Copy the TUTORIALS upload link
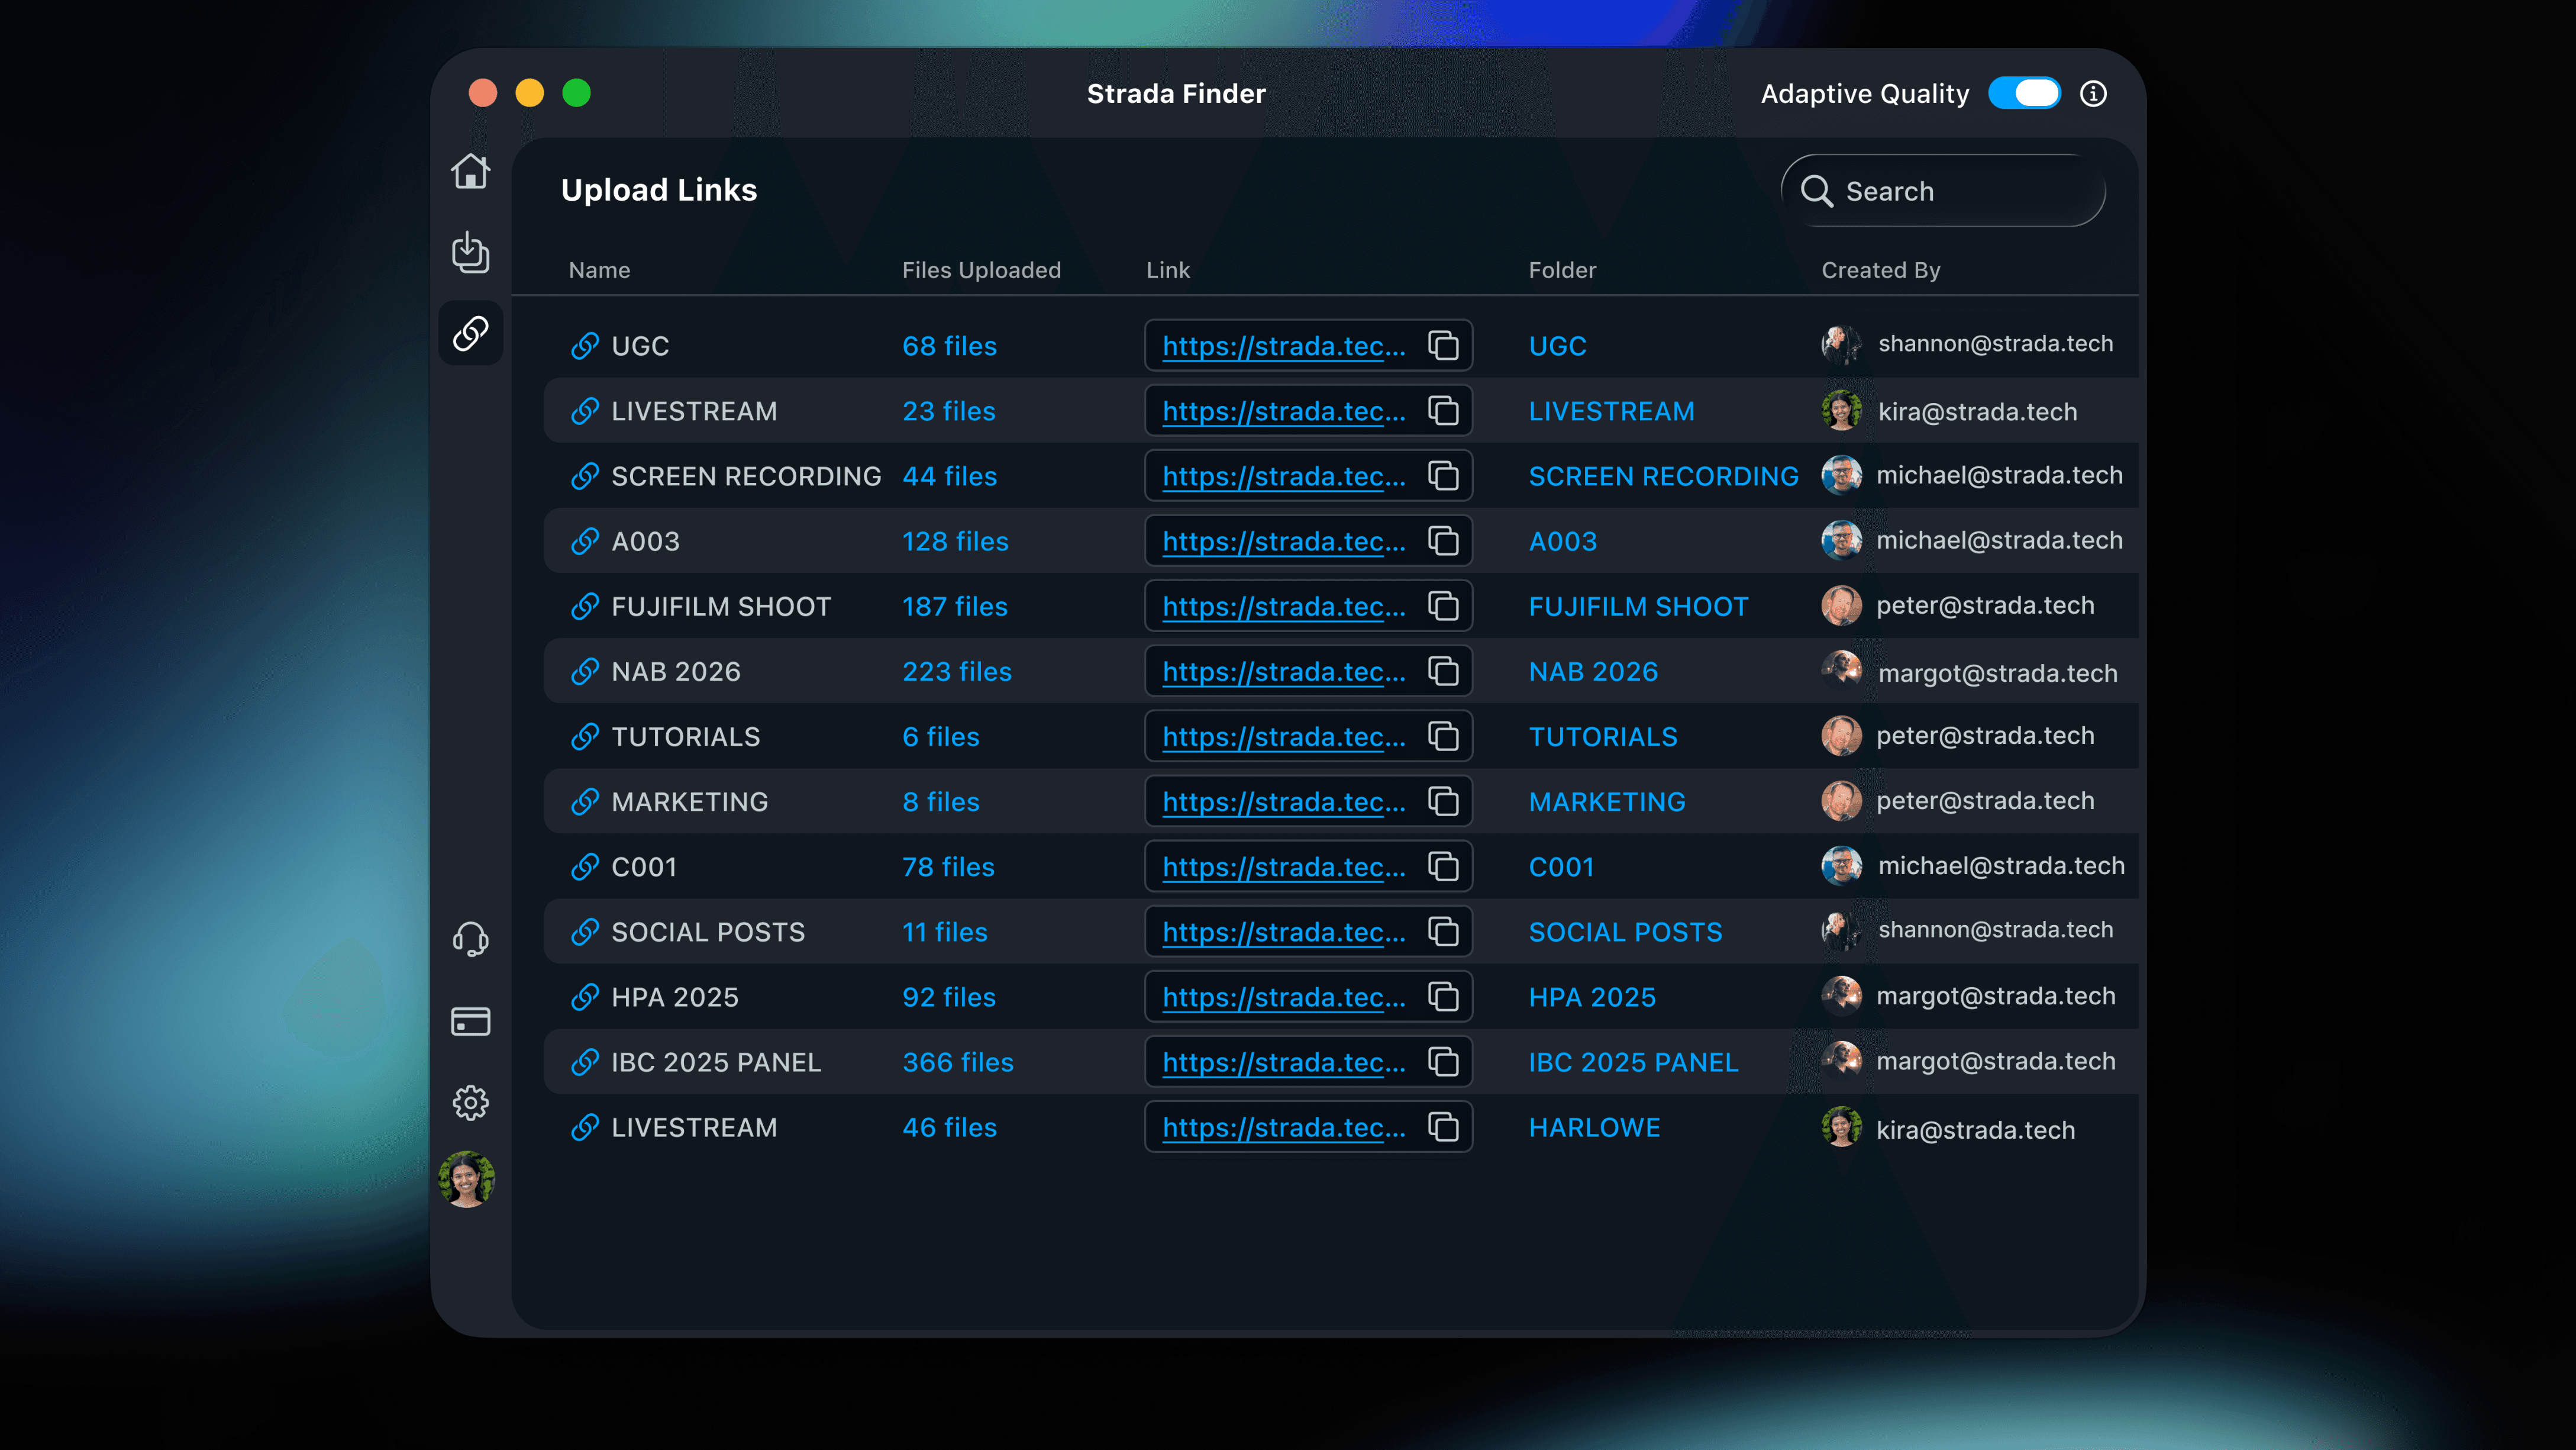Viewport: 2576px width, 1450px height. click(x=1443, y=737)
